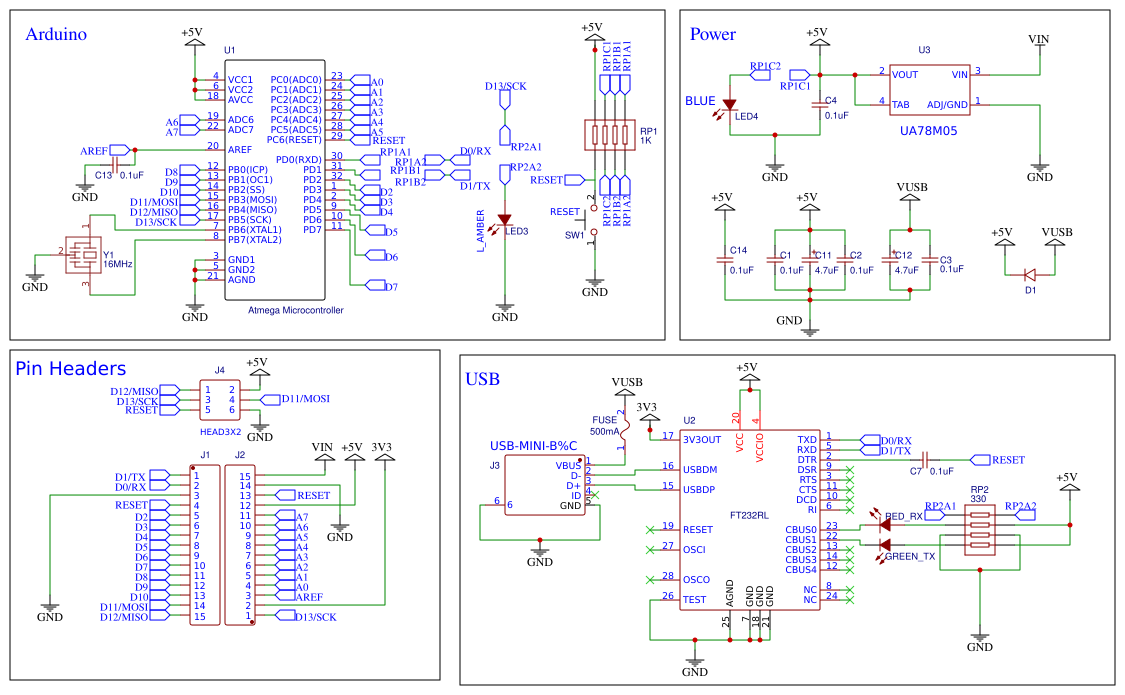Screen dimensions: 1125x695
Task: Select the 4.7uF capacitor C11
Action: pyautogui.click(x=812, y=260)
